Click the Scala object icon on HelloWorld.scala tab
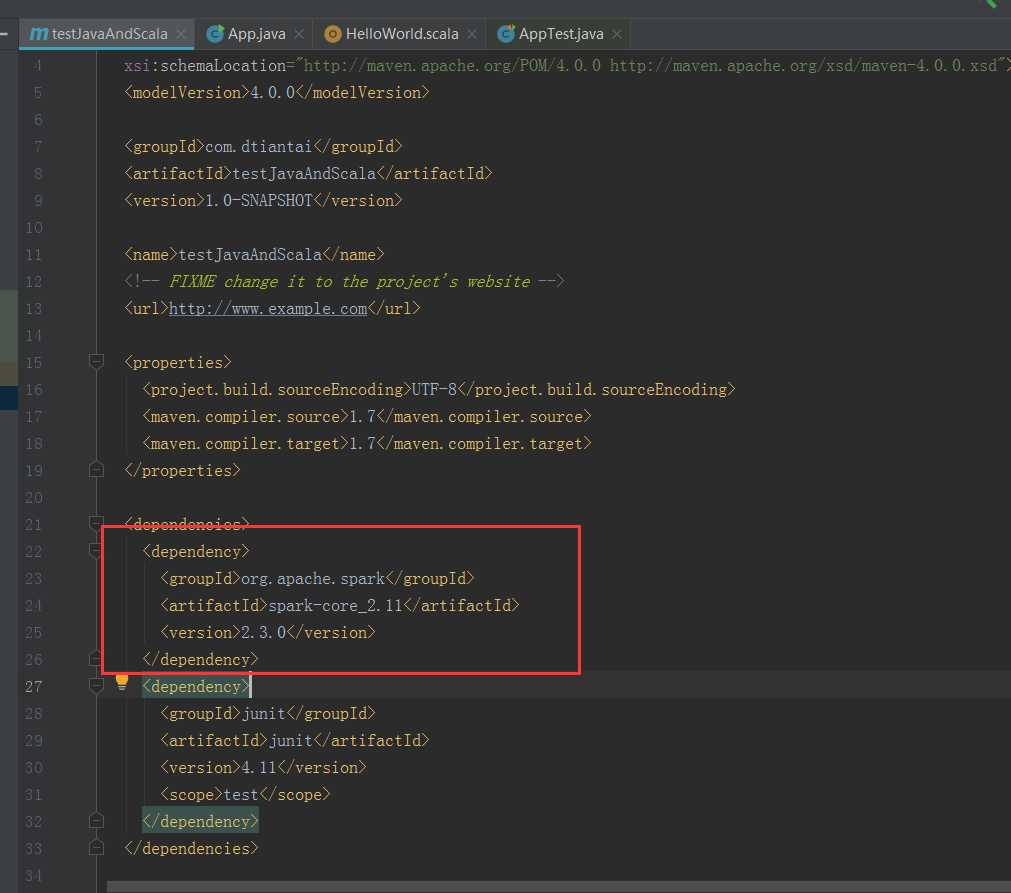The image size is (1011, 893). (x=332, y=34)
